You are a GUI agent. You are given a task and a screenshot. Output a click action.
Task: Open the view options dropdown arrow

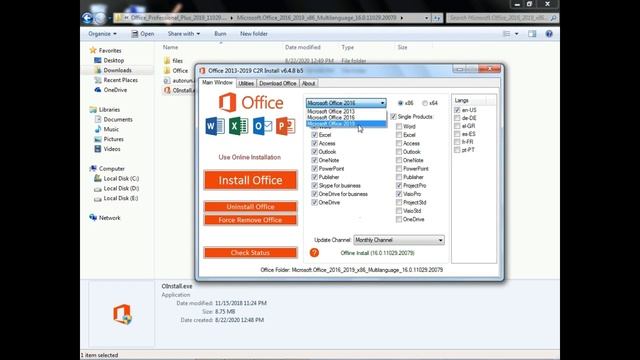pos(516,34)
